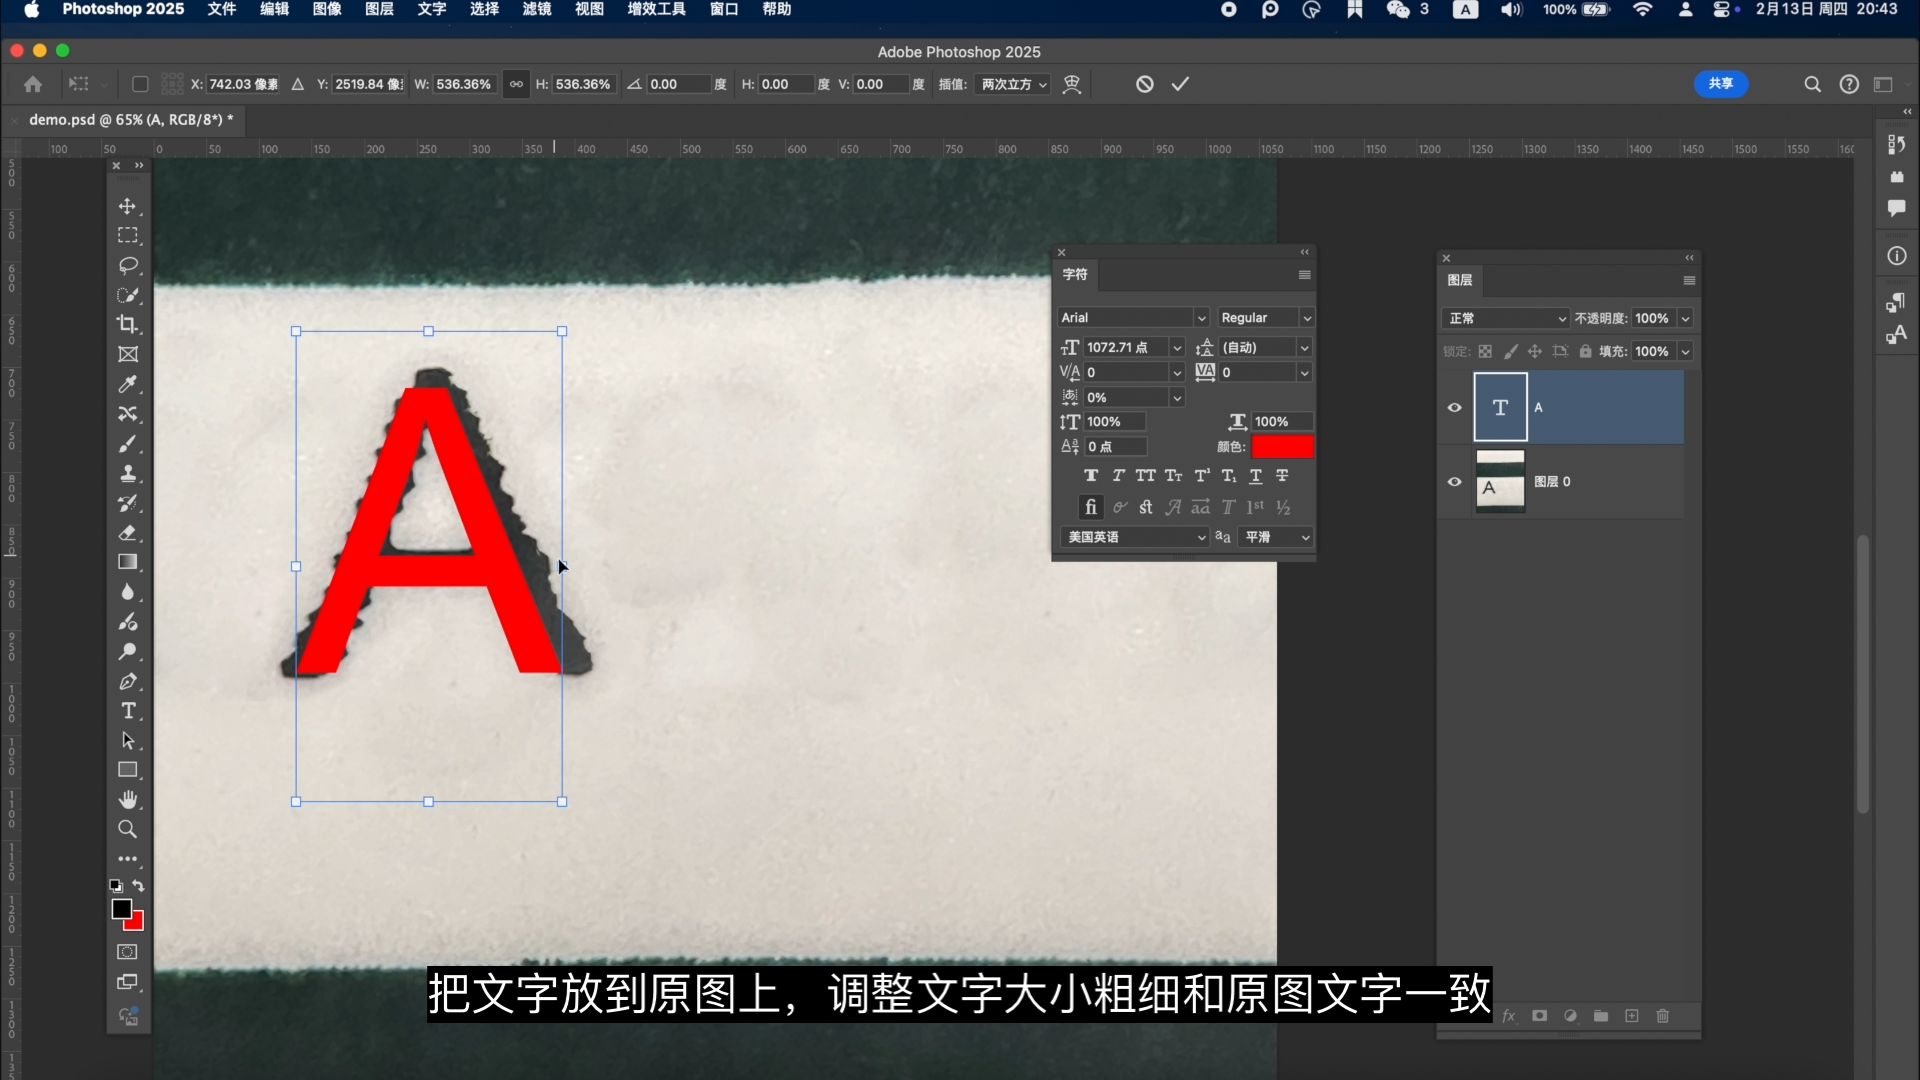Screen dimensions: 1920x1080
Task: Click 图层 0 thumbnail
Action: [x=1498, y=481]
